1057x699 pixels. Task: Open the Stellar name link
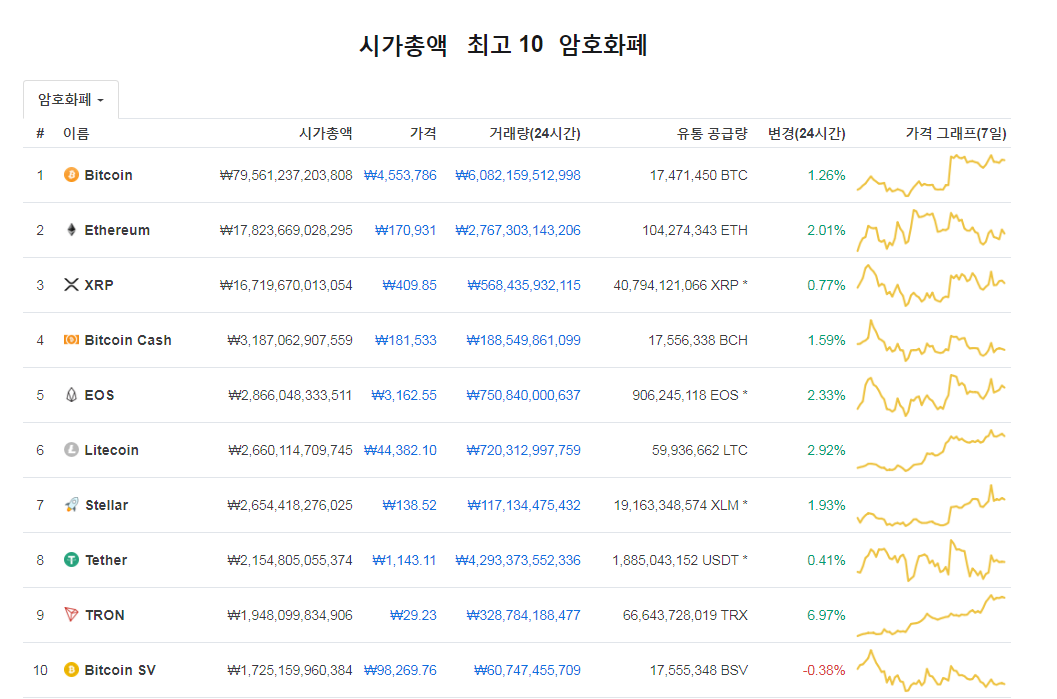(107, 505)
